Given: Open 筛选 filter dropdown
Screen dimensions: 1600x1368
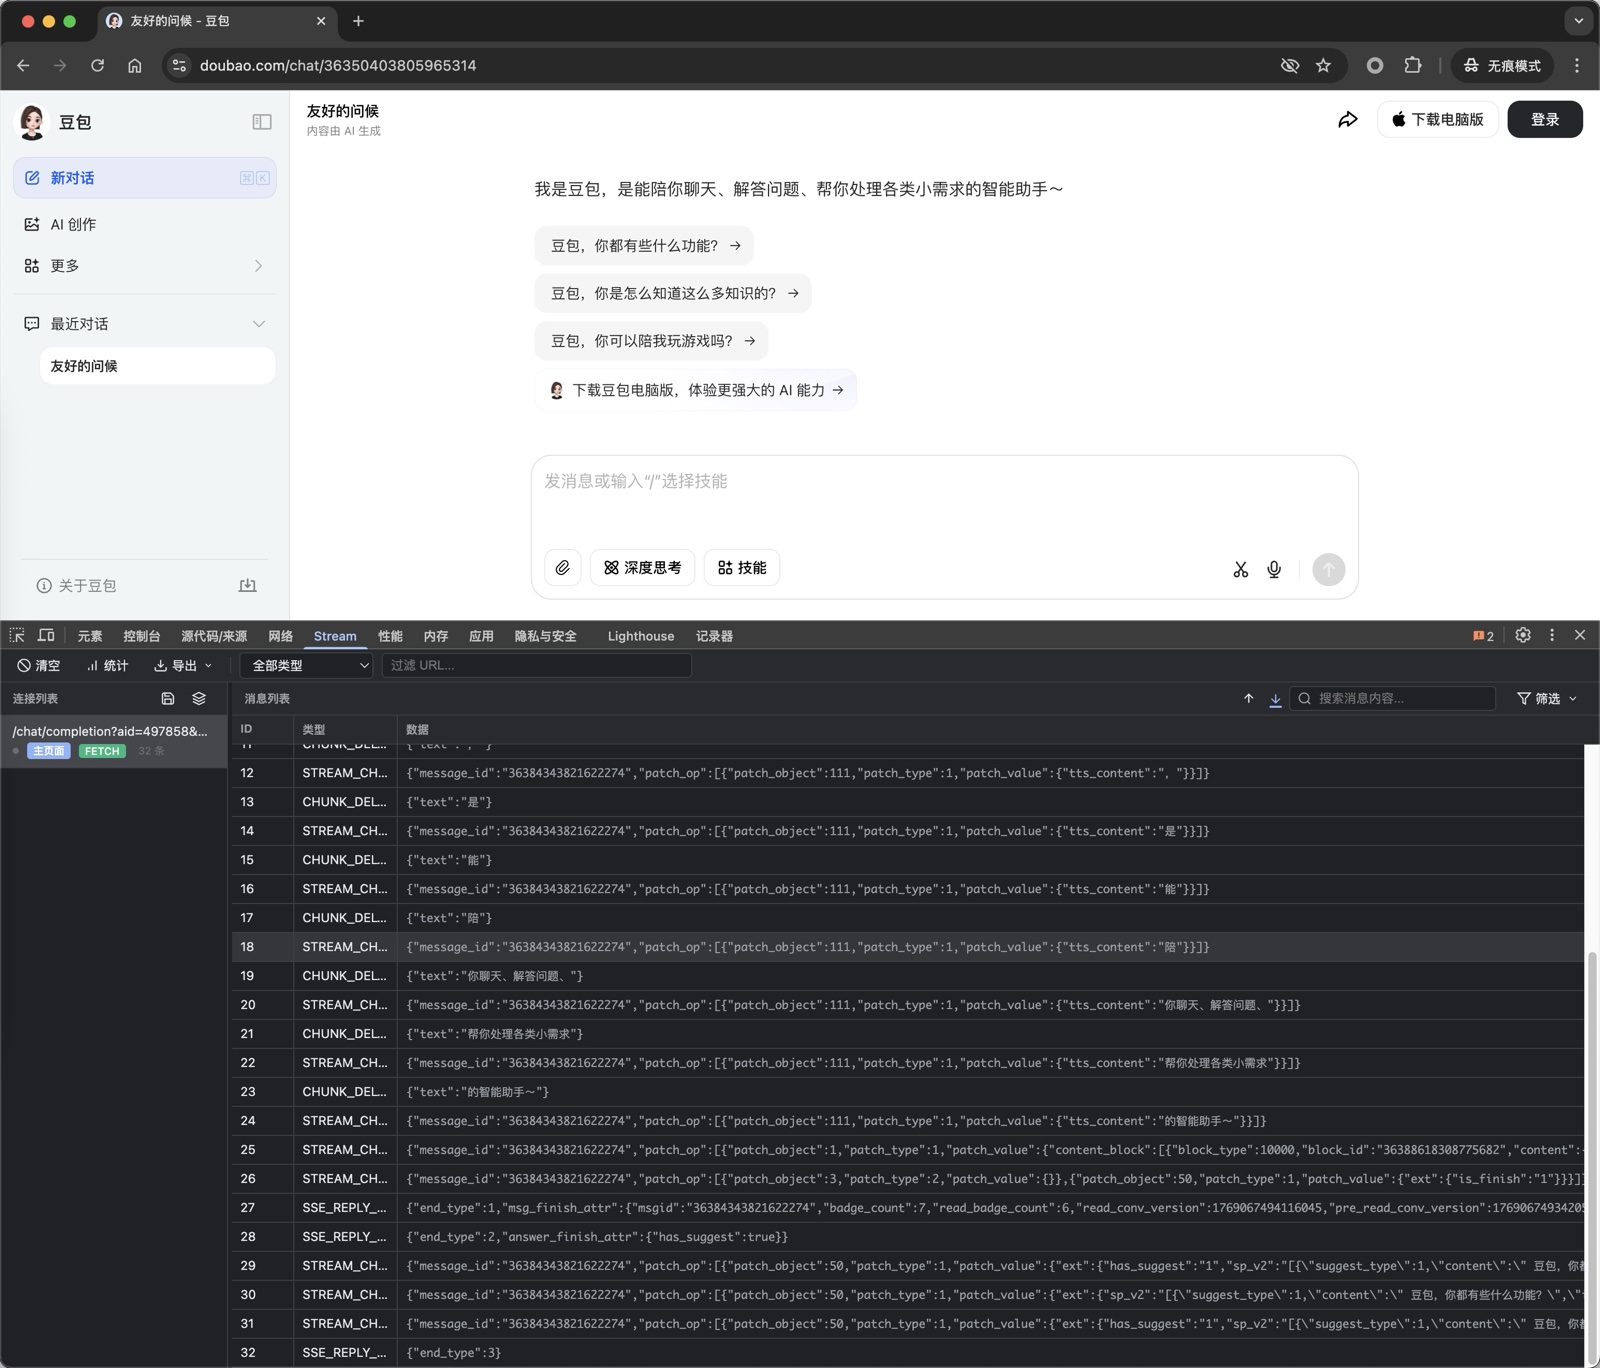Looking at the screenshot, I should click(x=1547, y=699).
